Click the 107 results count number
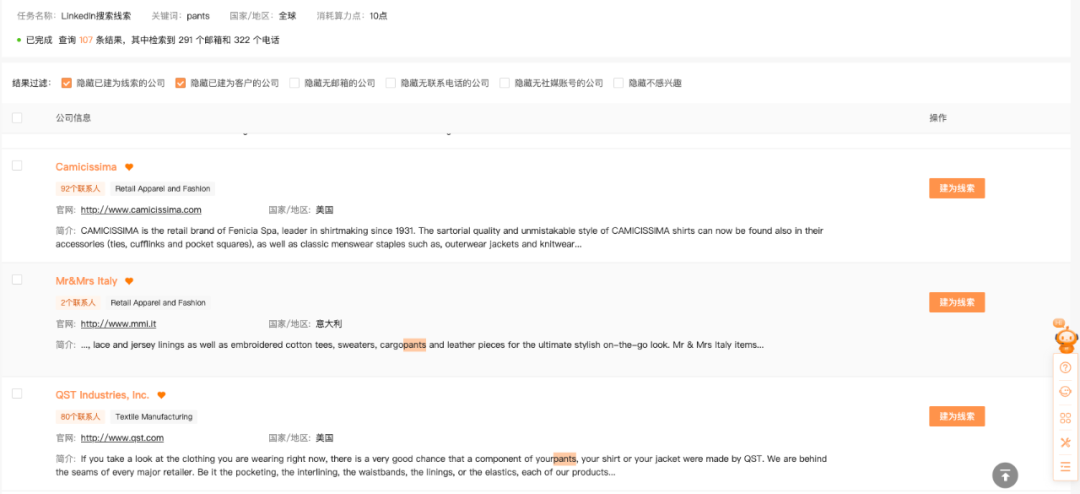 click(85, 40)
